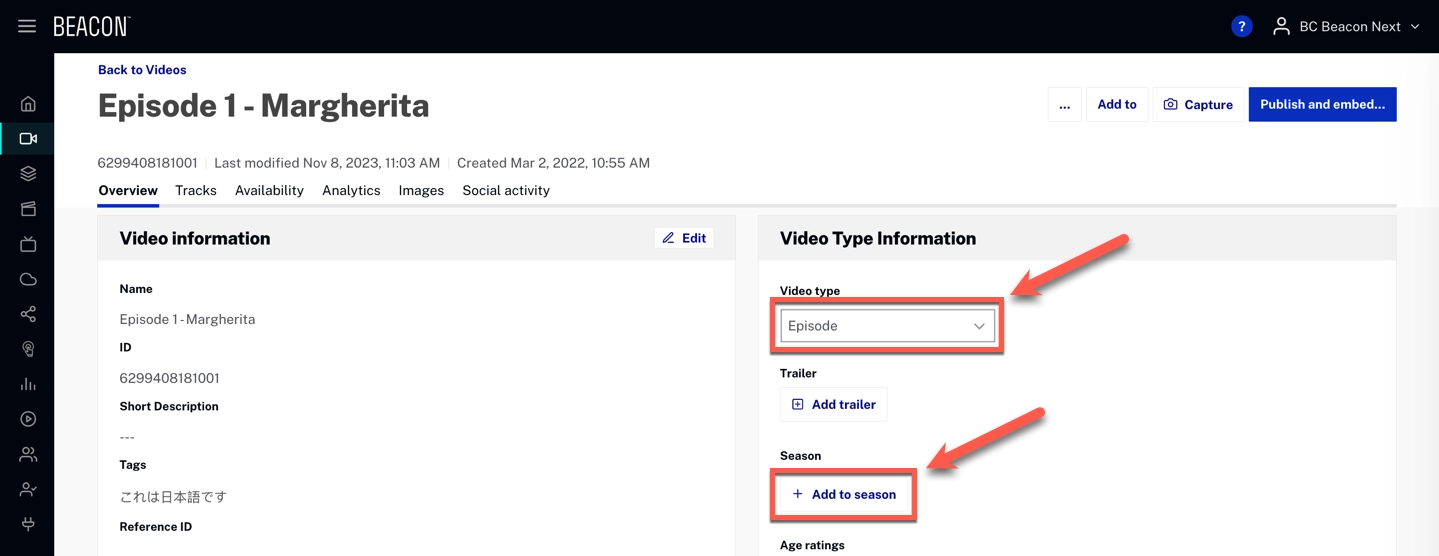
Task: Open the Social activity tab
Action: click(506, 190)
